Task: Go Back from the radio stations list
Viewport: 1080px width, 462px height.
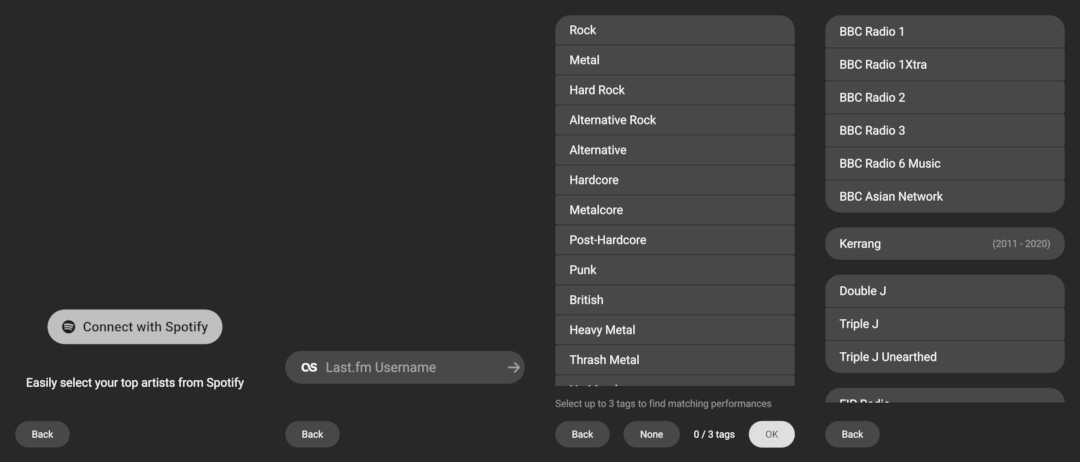Action: click(853, 434)
